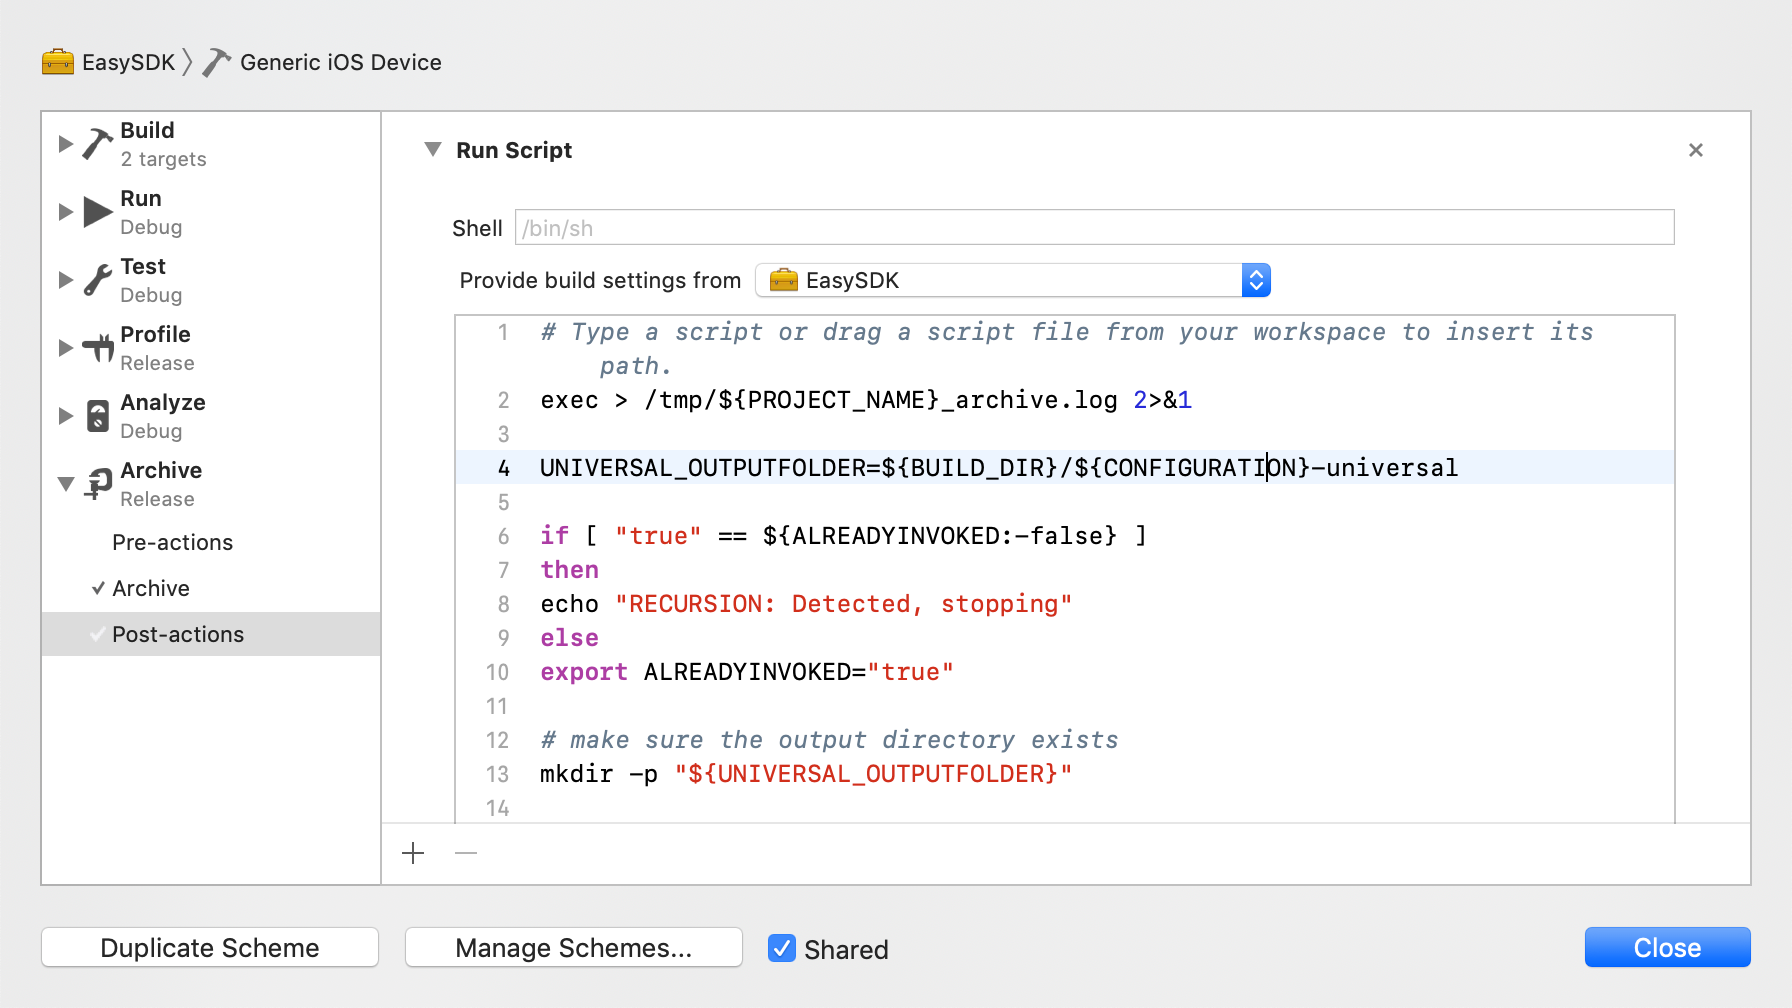
Task: Delete Run Script action with X button
Action: (x=1695, y=150)
